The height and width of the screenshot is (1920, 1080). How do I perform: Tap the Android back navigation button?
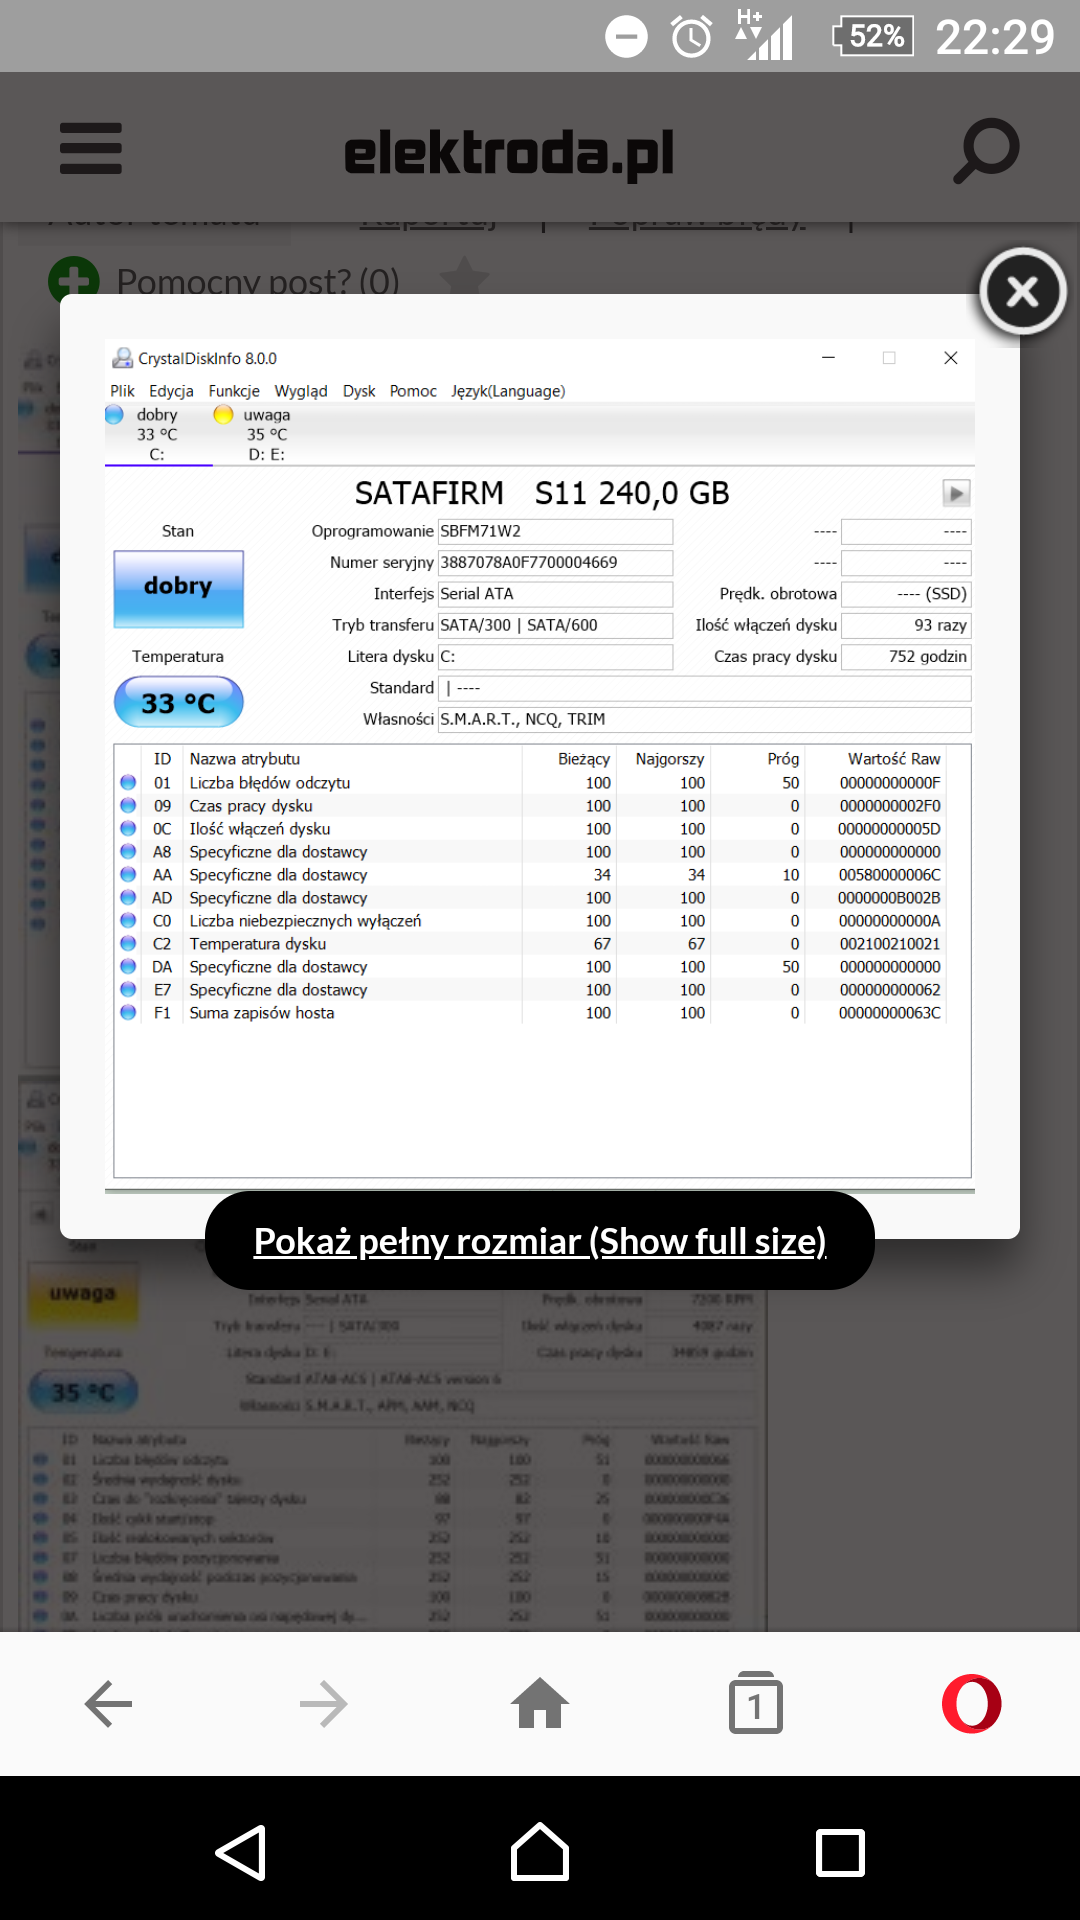coord(241,1853)
